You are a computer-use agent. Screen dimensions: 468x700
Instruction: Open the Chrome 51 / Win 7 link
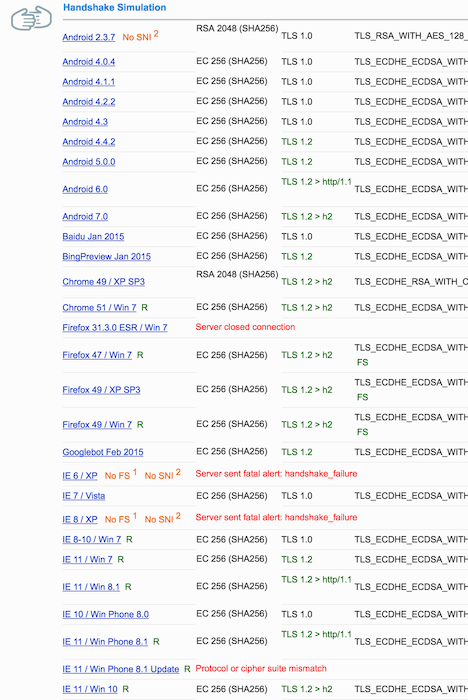point(100,308)
